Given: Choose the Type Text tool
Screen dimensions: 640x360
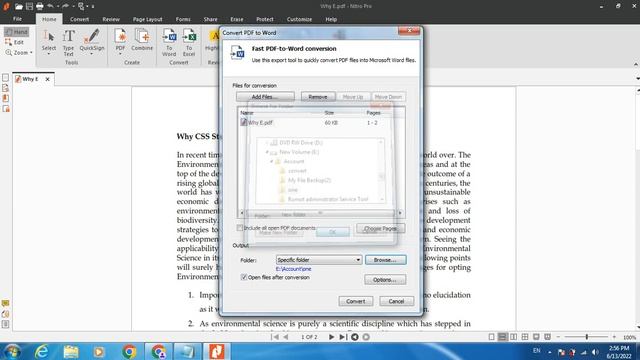Looking at the screenshot, I should click(69, 42).
